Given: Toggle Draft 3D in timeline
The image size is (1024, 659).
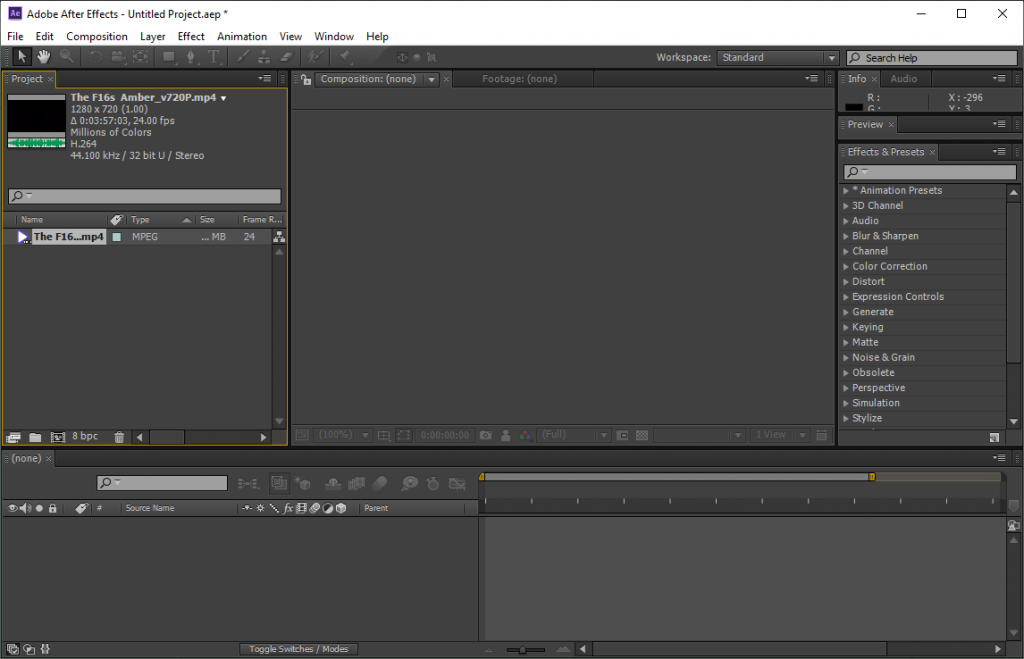Looking at the screenshot, I should point(302,483).
